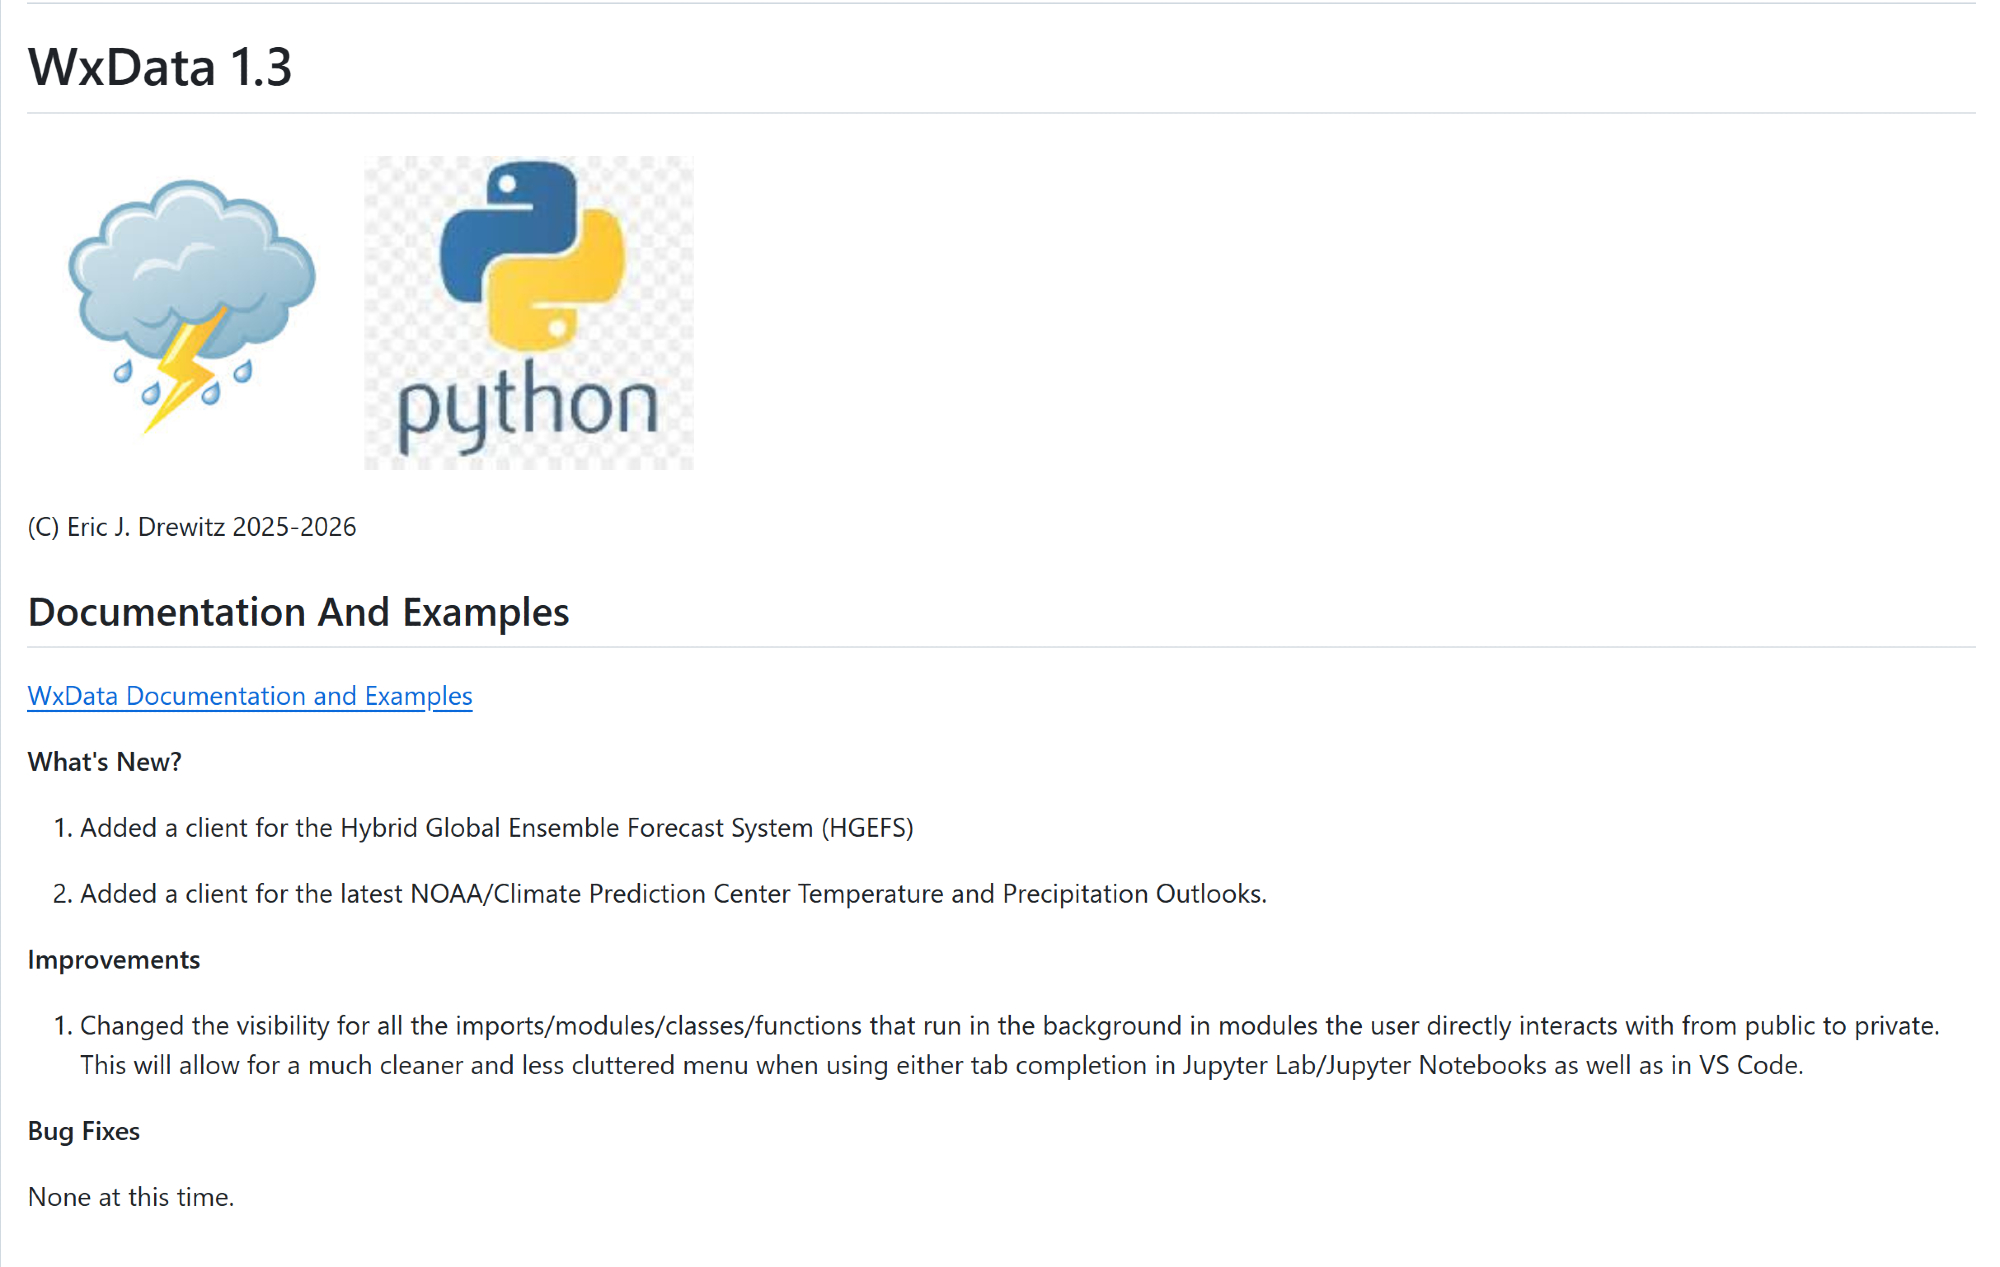Click the word HGEFS in parentheses
Image resolution: width=2000 pixels, height=1267 pixels.
click(x=867, y=828)
